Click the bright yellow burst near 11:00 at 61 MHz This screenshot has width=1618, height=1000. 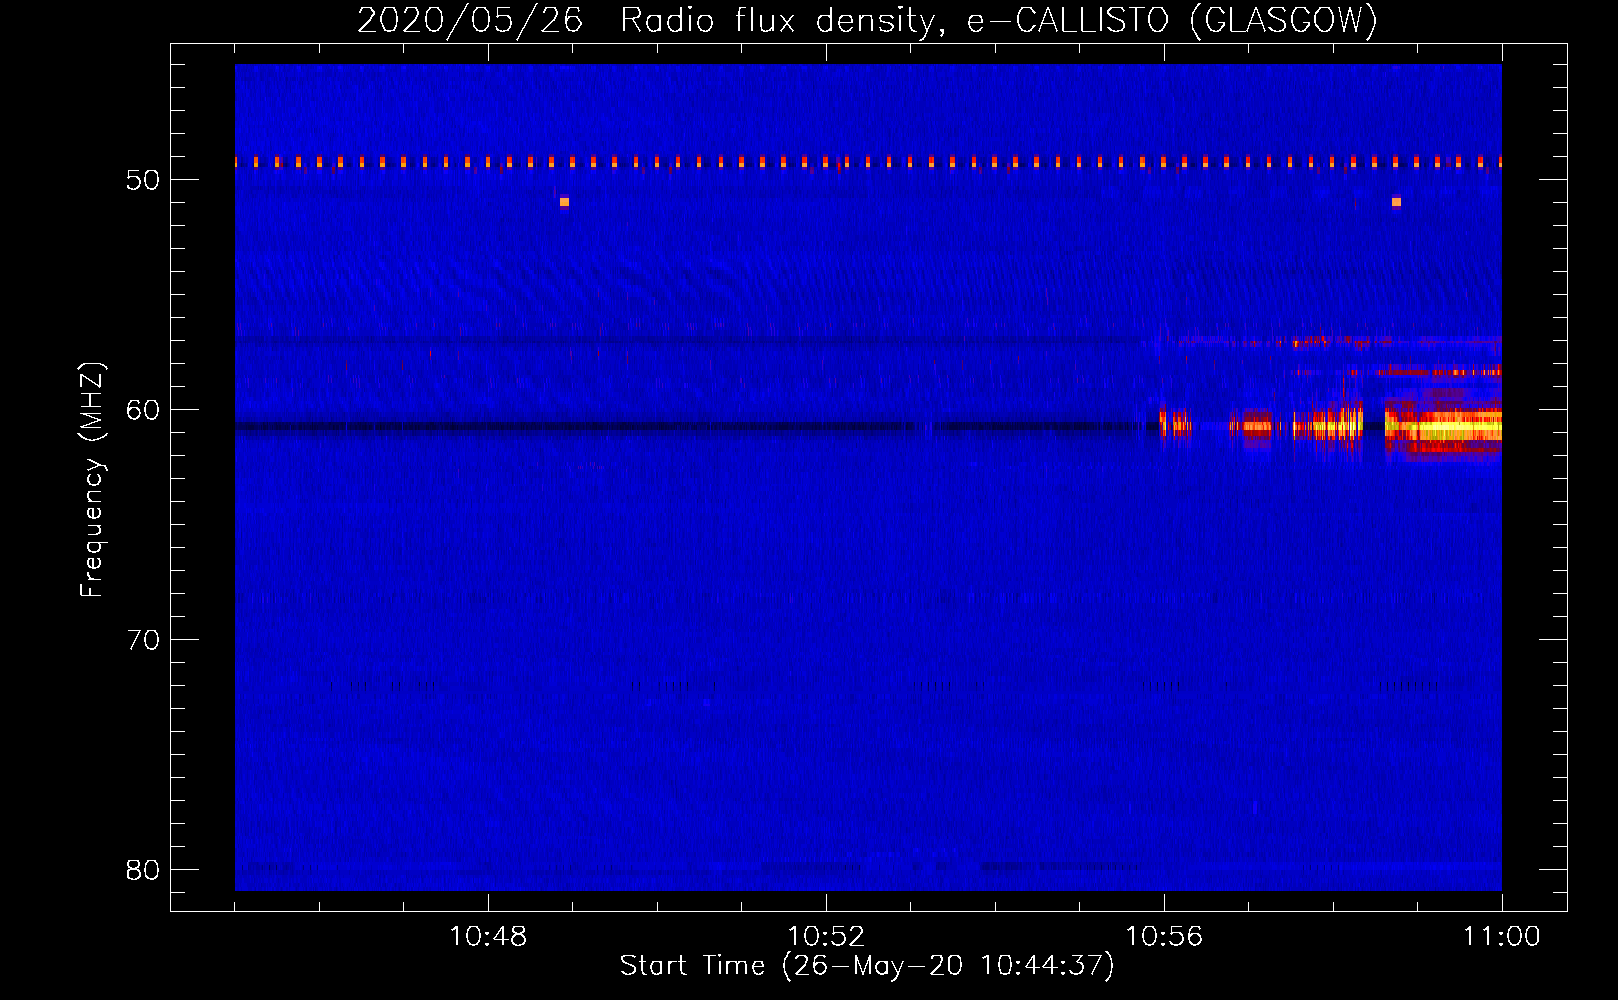click(x=1444, y=428)
